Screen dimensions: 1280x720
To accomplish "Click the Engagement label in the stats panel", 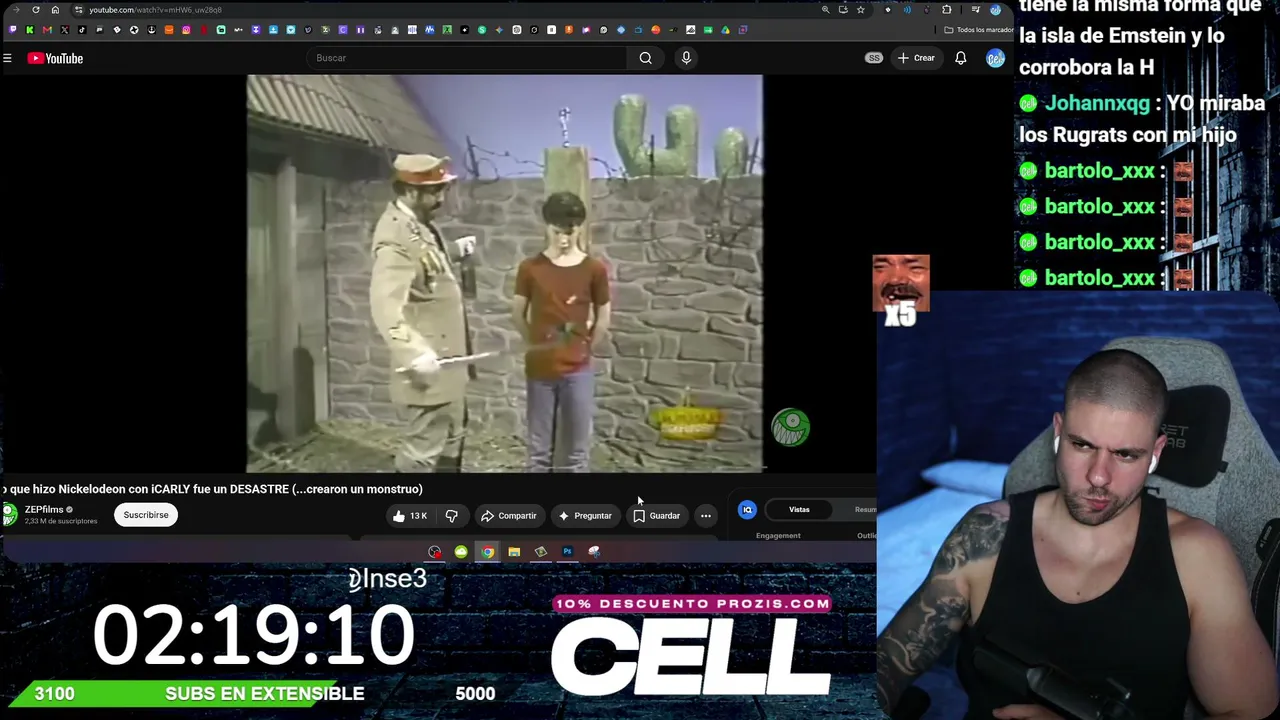I will tap(778, 536).
